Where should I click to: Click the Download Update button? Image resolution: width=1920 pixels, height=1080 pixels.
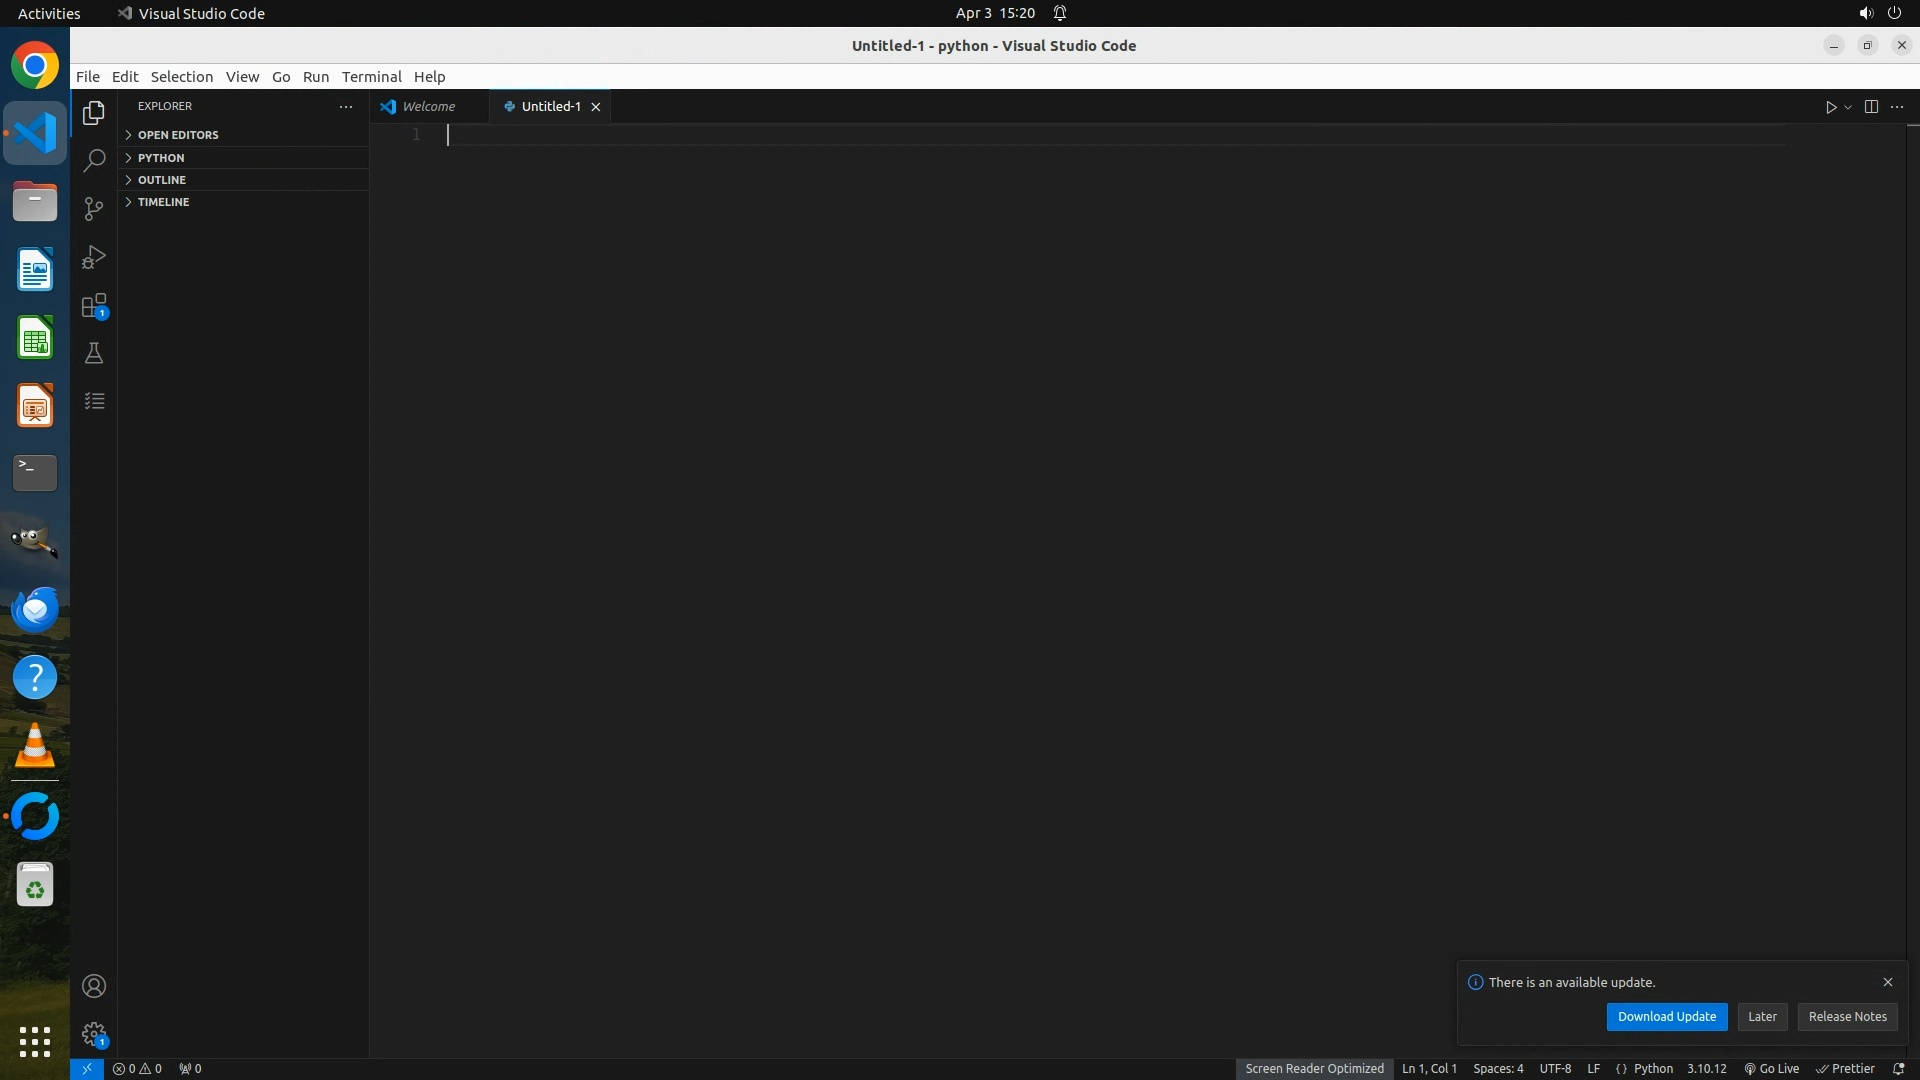point(1666,1016)
